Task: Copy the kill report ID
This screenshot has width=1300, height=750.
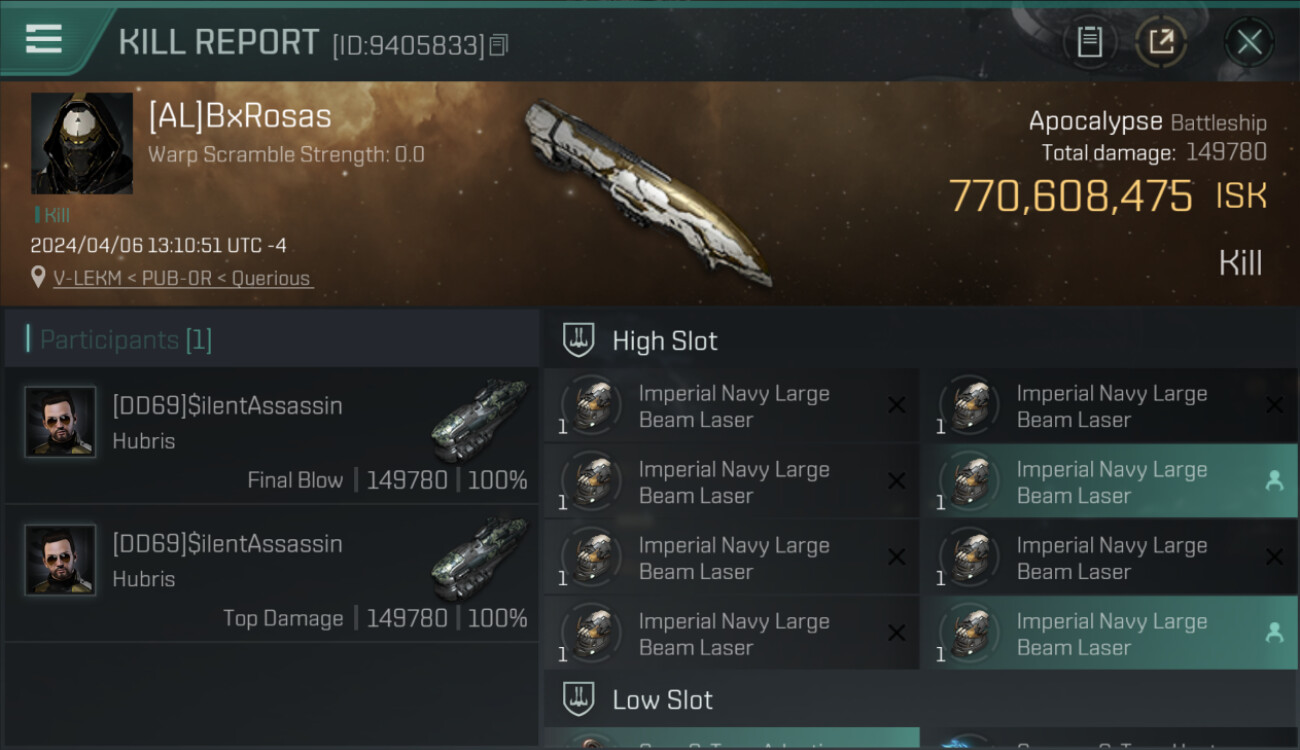Action: (499, 45)
